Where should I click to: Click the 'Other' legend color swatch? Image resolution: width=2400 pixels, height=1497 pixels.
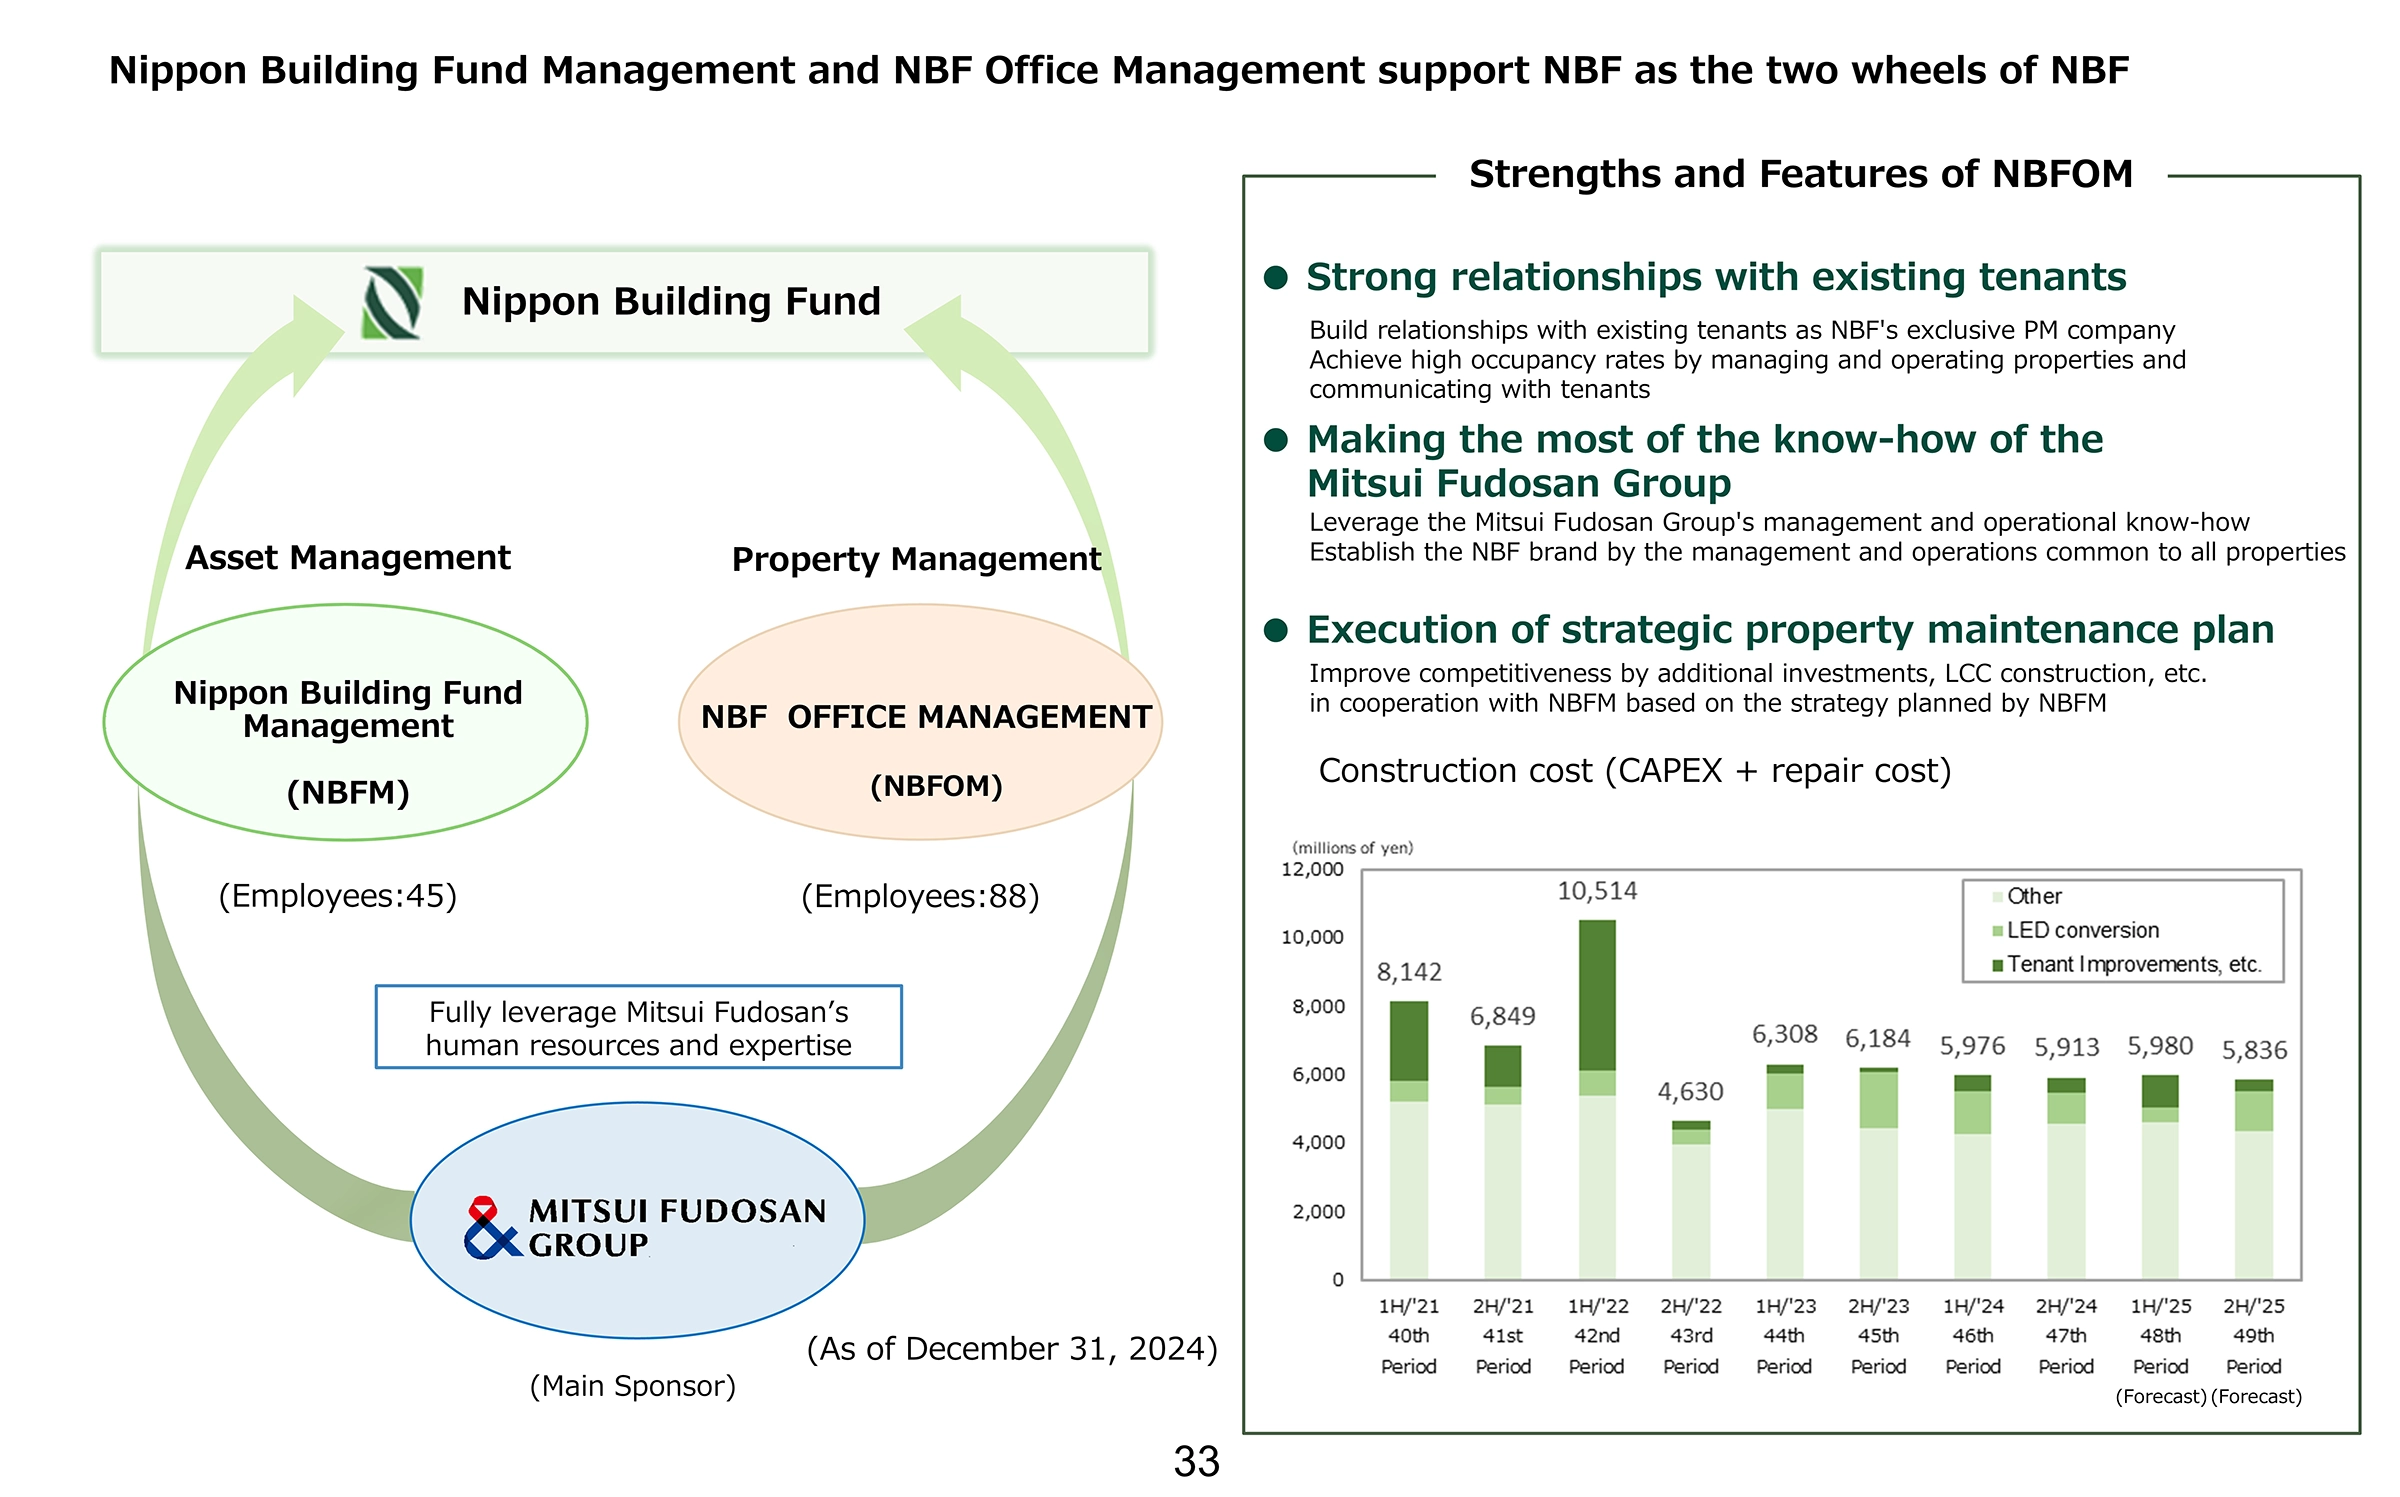(1997, 897)
